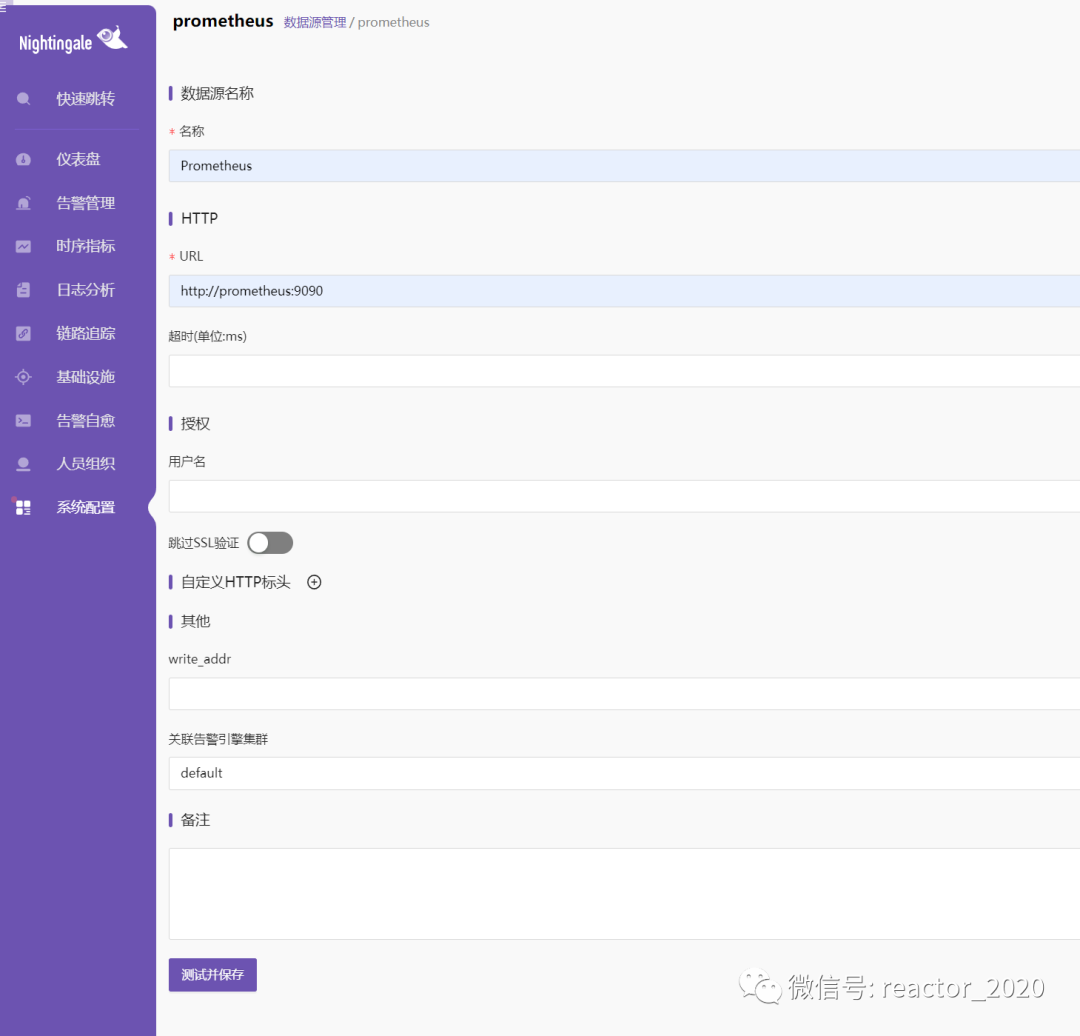Click the 用户名 input field
The height and width of the screenshot is (1036, 1080).
[624, 496]
